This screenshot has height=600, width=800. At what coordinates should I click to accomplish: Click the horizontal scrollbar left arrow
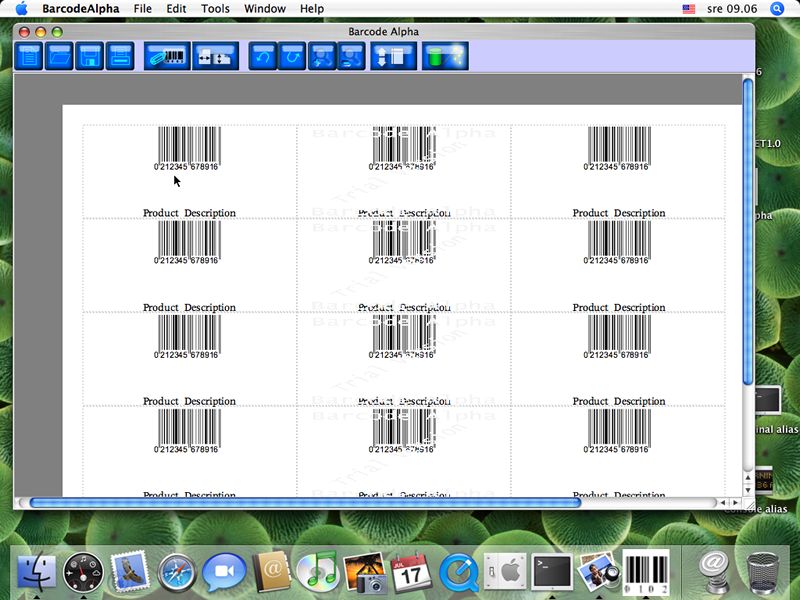(x=723, y=503)
